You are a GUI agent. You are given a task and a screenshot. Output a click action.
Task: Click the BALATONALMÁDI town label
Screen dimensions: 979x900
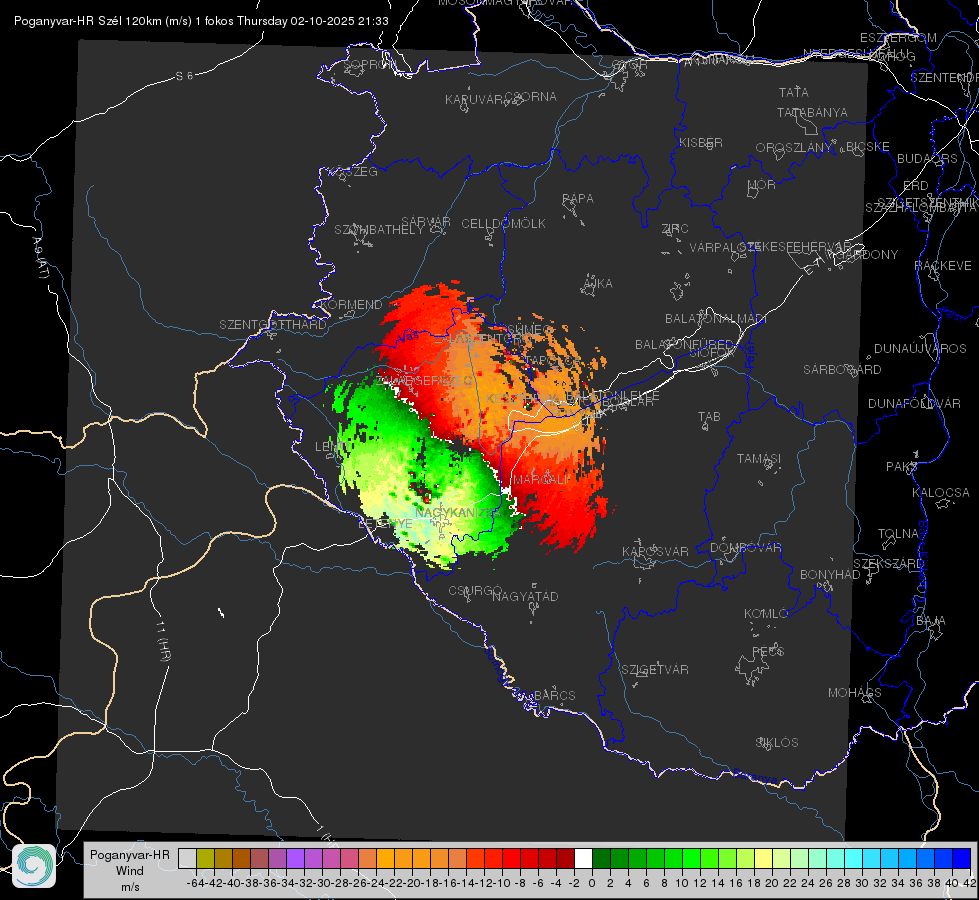pos(716,319)
